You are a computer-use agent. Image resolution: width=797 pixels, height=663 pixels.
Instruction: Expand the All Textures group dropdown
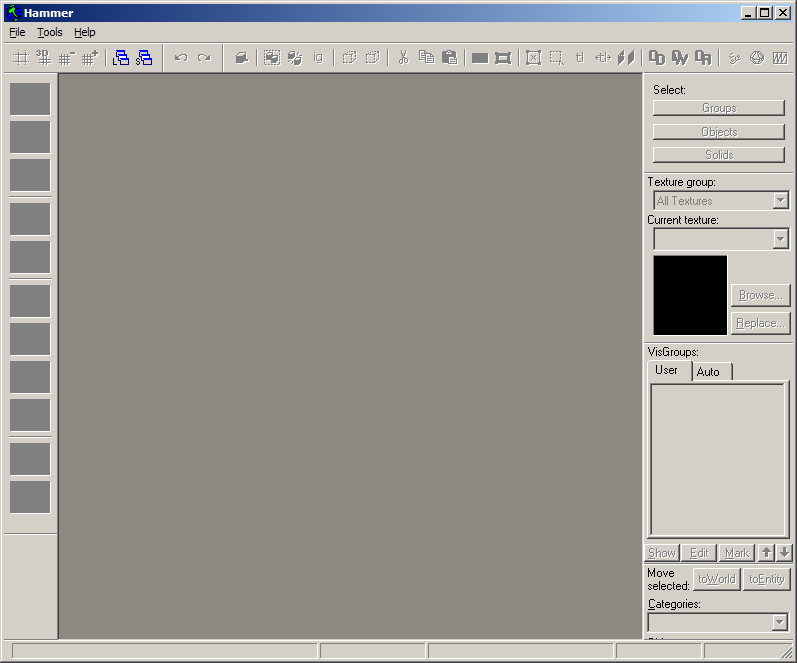pyautogui.click(x=780, y=201)
